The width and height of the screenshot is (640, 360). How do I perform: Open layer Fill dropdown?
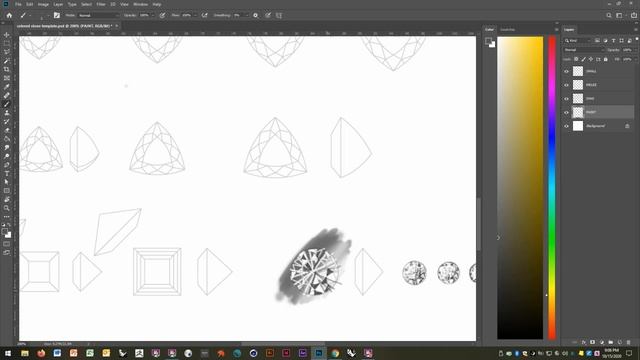tap(635, 59)
